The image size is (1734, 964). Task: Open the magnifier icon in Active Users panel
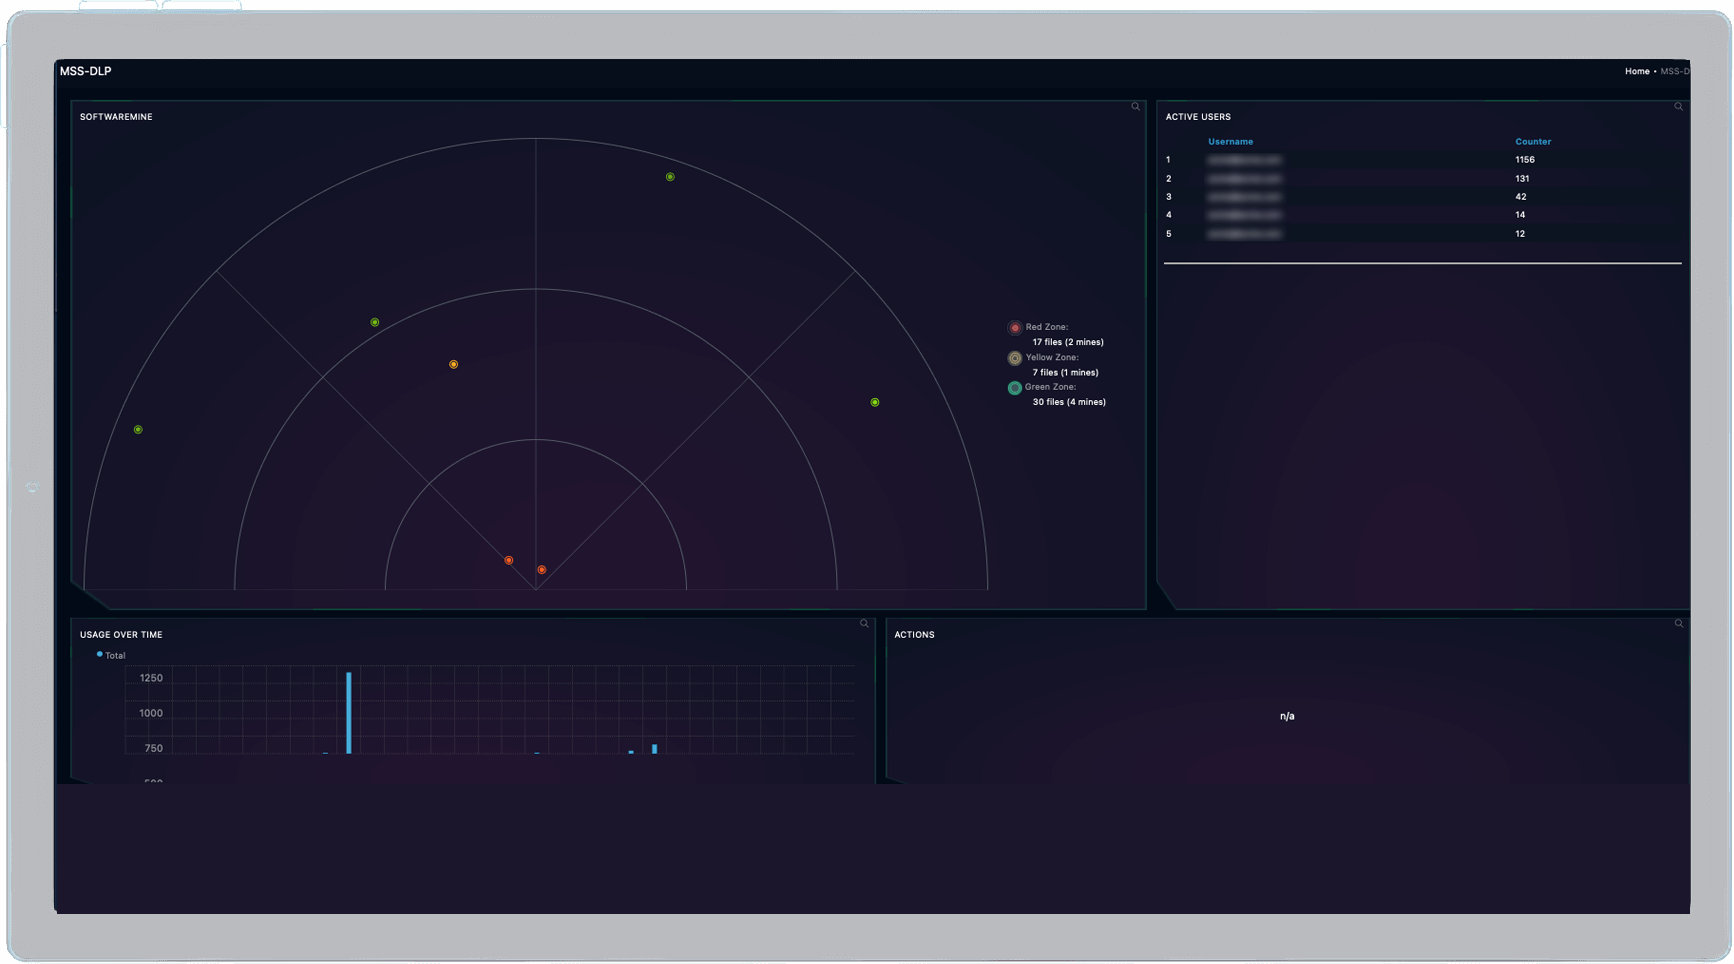[1678, 106]
